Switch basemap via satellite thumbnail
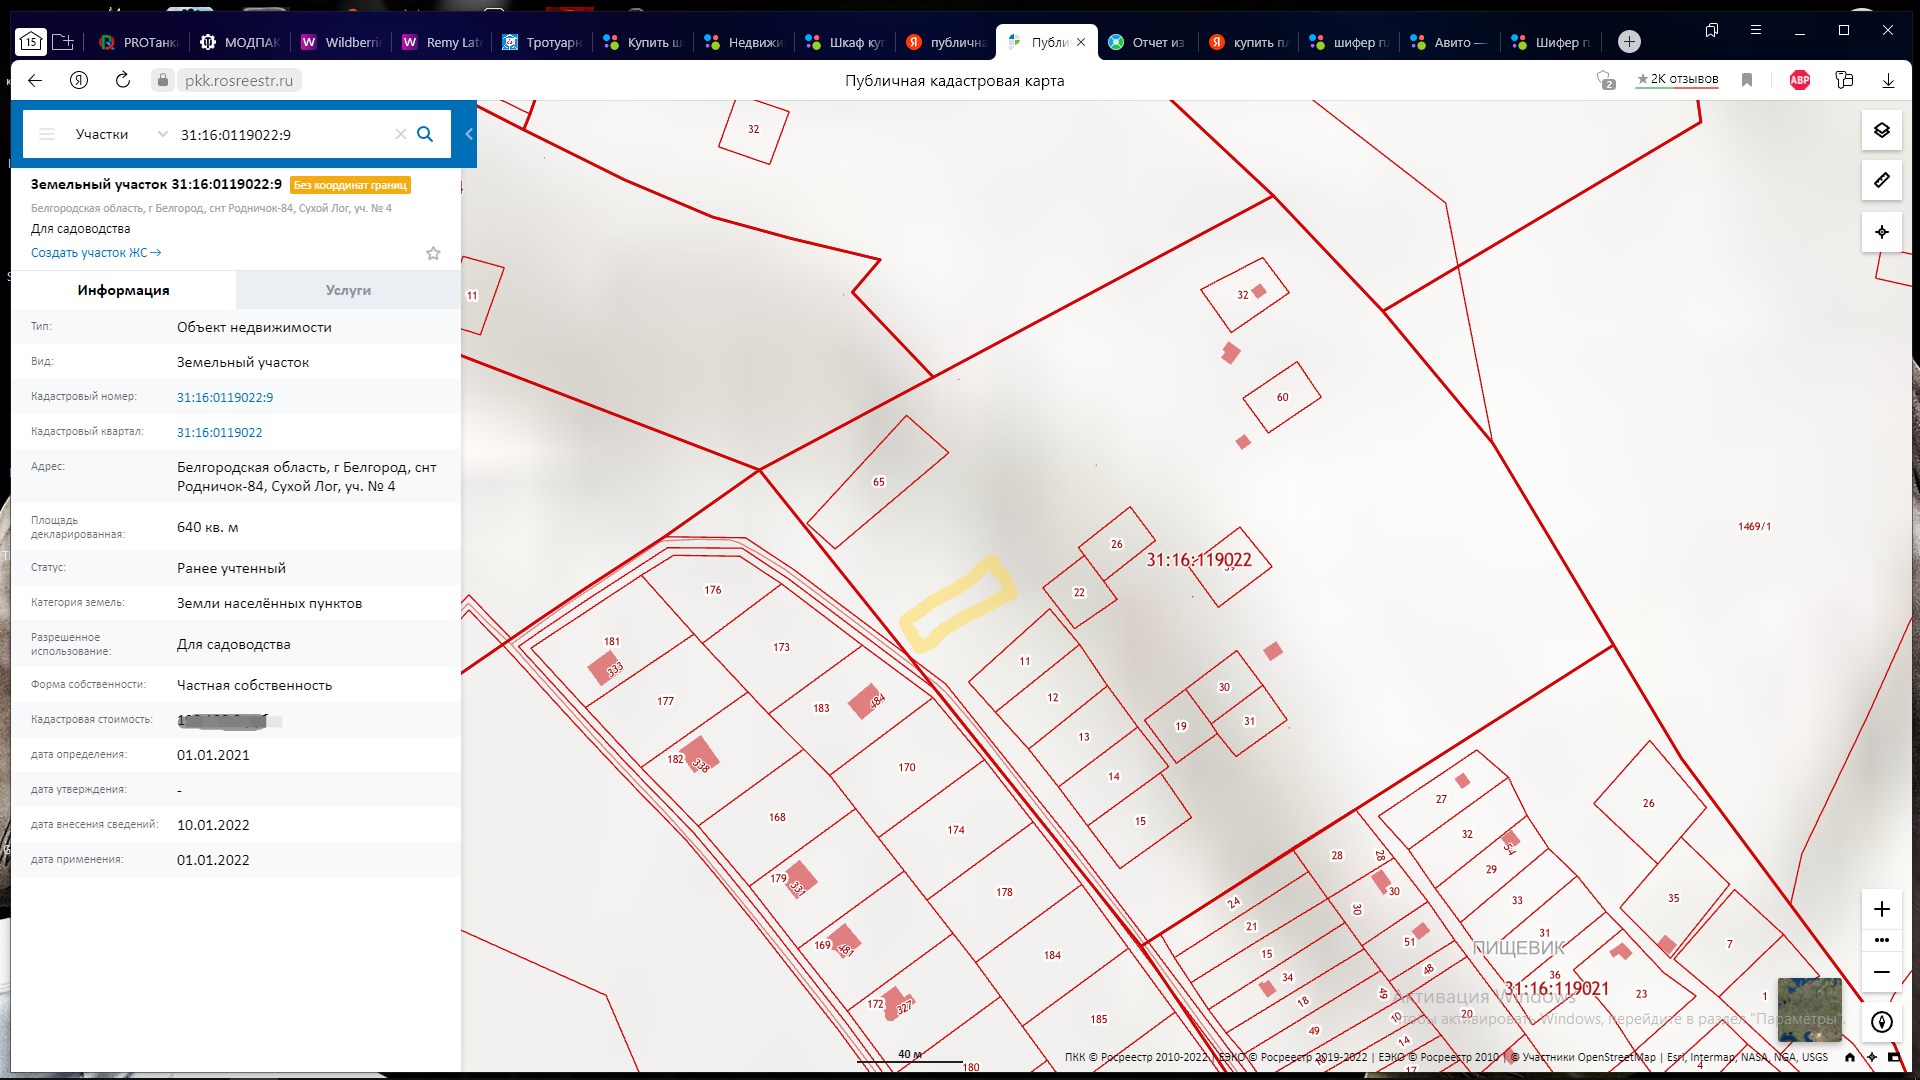This screenshot has height=1080, width=1920. (1808, 1008)
